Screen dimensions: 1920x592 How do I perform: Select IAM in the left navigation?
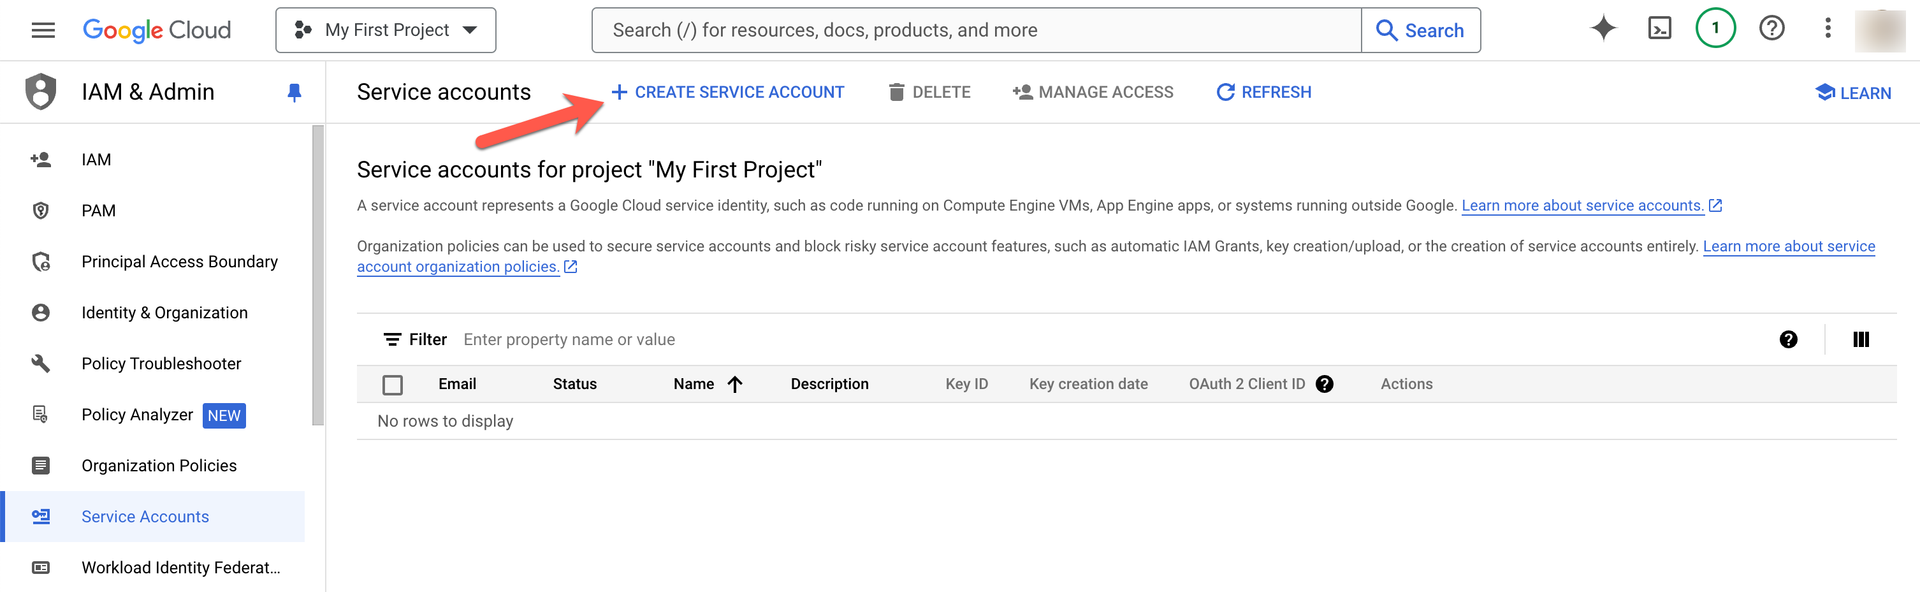click(96, 160)
